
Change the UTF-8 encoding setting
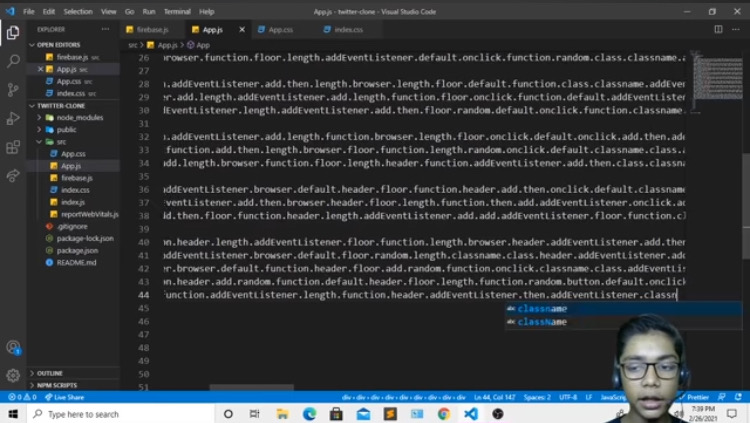[568, 397]
